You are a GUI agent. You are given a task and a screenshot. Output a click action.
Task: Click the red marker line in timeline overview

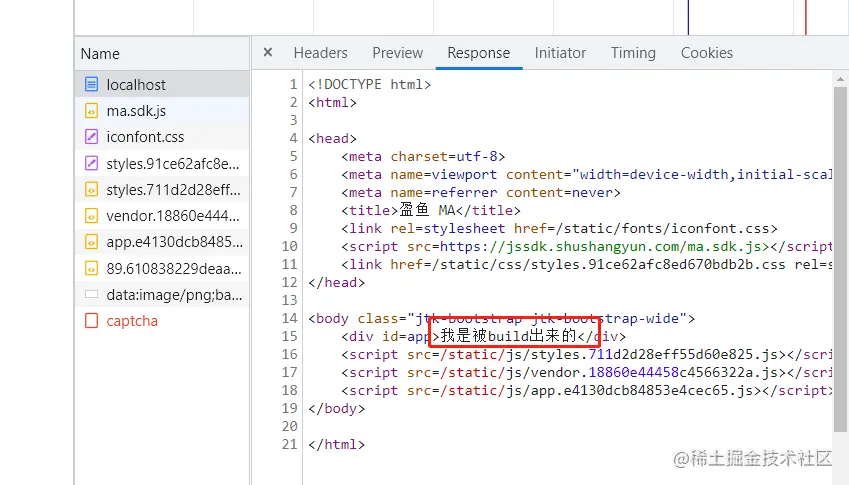806,17
